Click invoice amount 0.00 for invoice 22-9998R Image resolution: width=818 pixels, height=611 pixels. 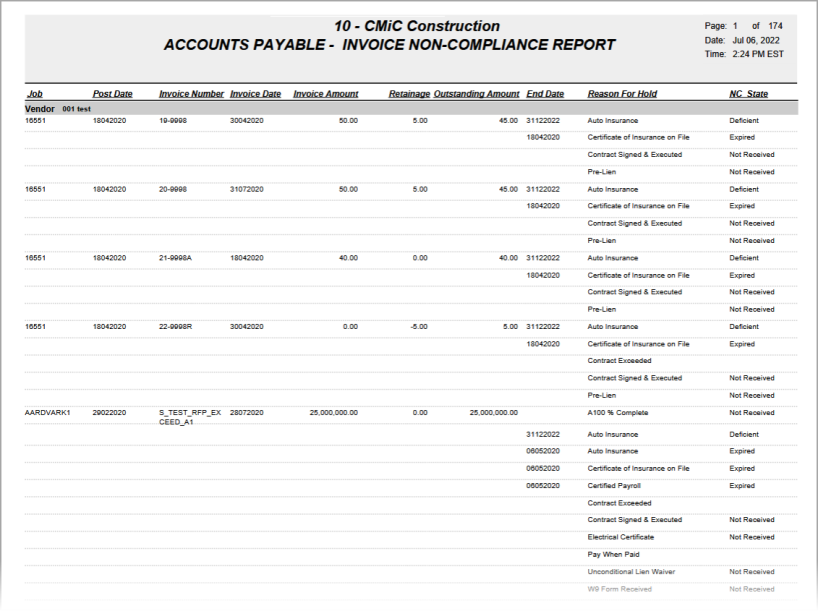tap(350, 327)
